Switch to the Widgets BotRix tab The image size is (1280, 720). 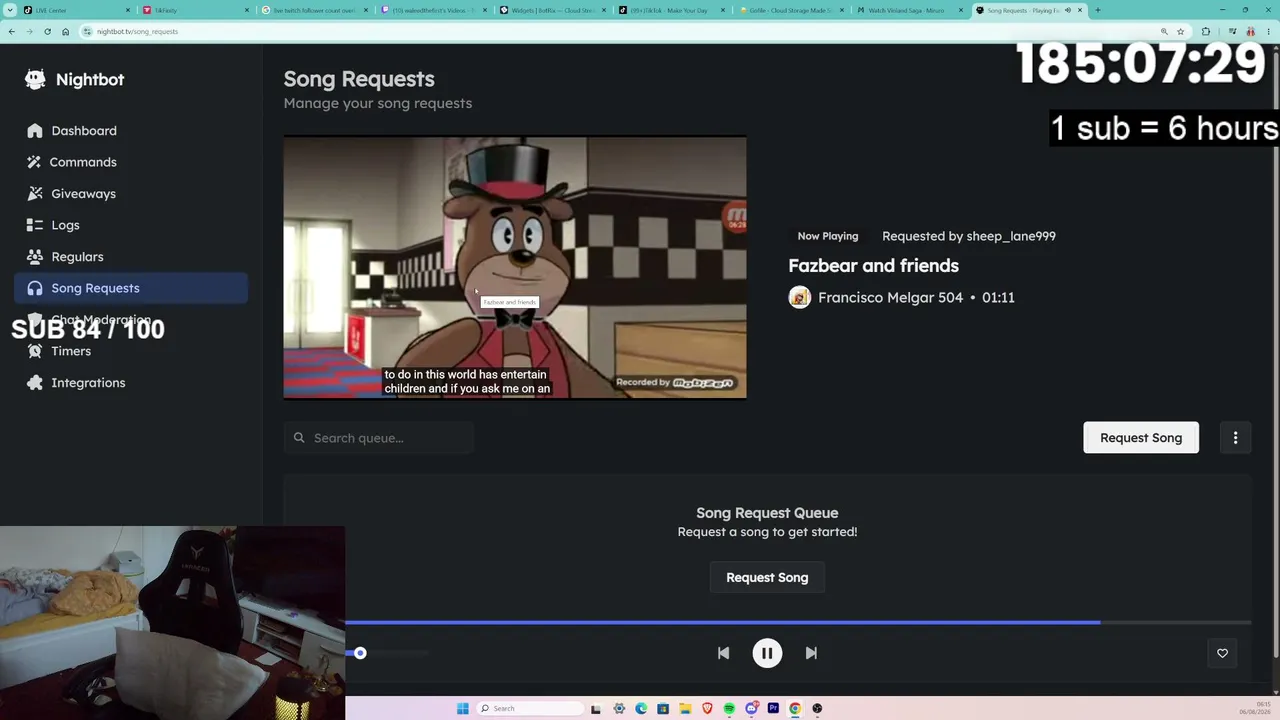point(552,10)
